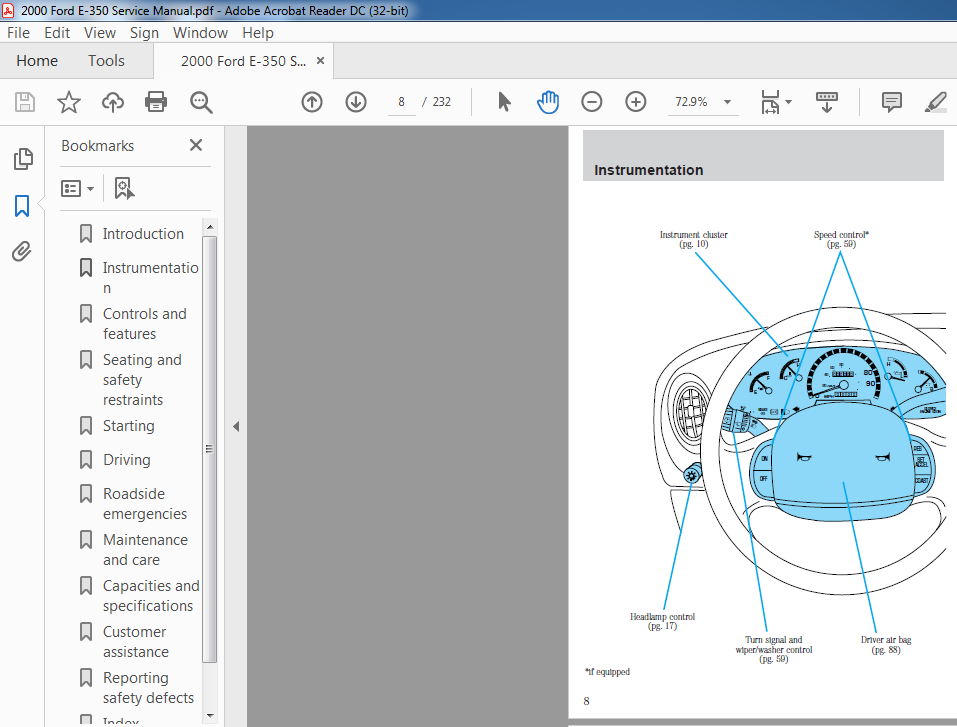Open Maintenance and care bookmark

pyautogui.click(x=145, y=549)
